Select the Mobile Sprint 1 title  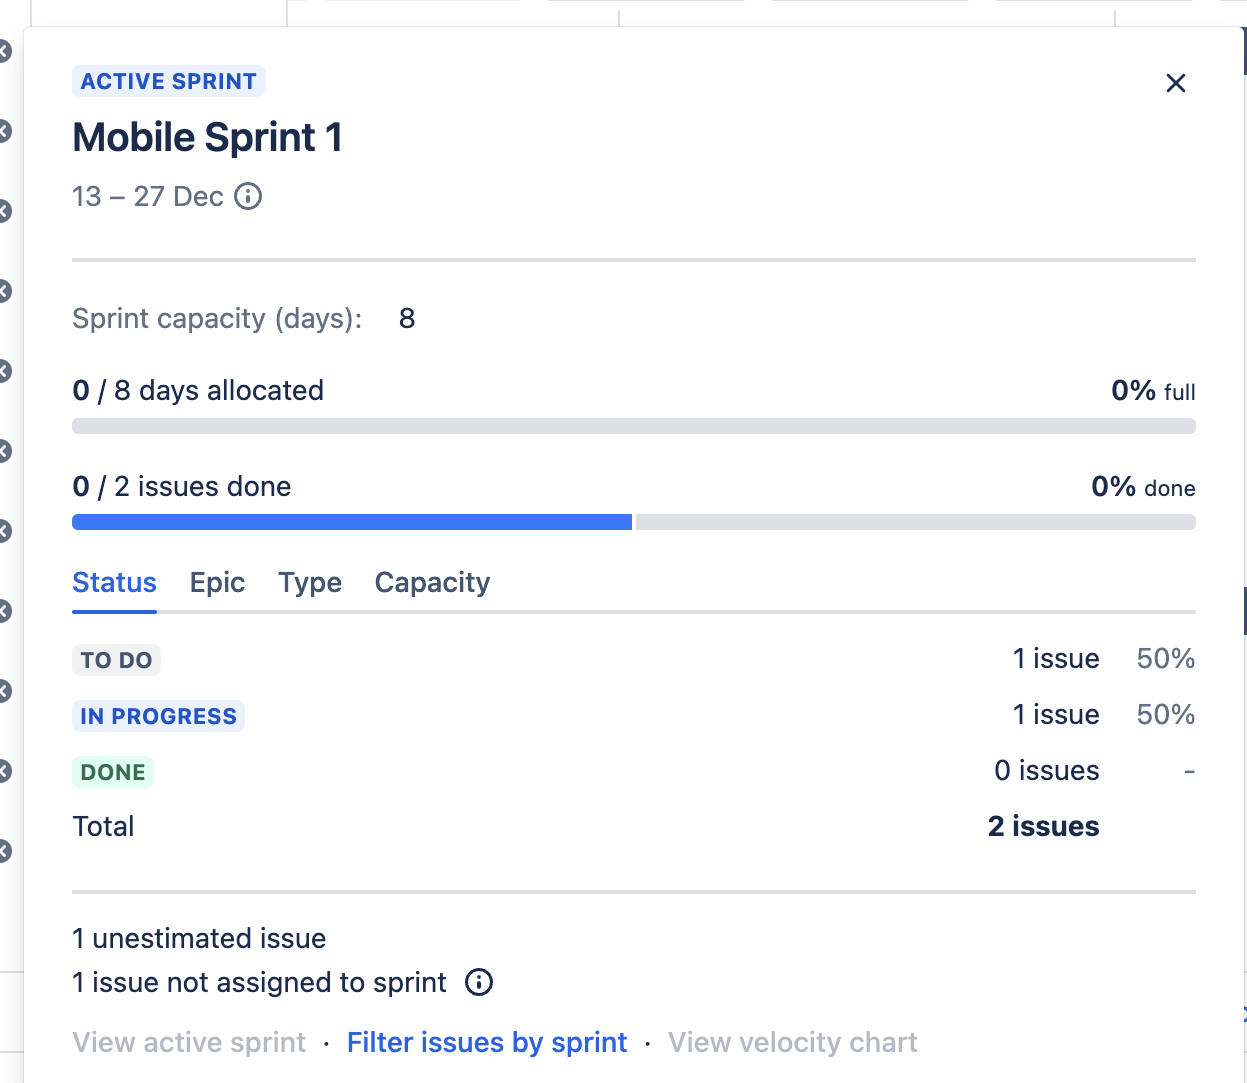tap(207, 137)
